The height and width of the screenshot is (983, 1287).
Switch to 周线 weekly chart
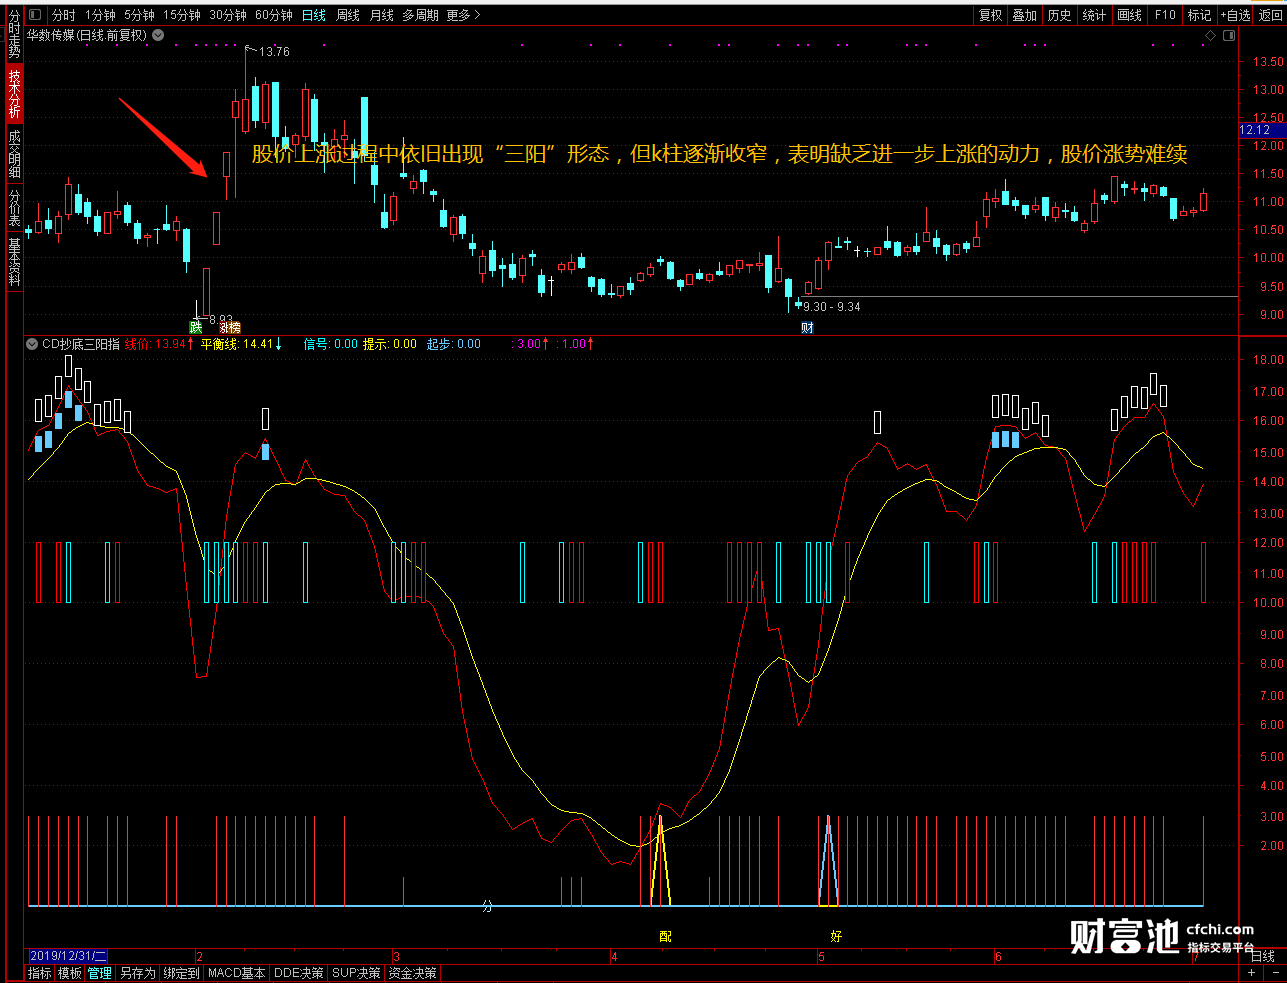click(348, 15)
